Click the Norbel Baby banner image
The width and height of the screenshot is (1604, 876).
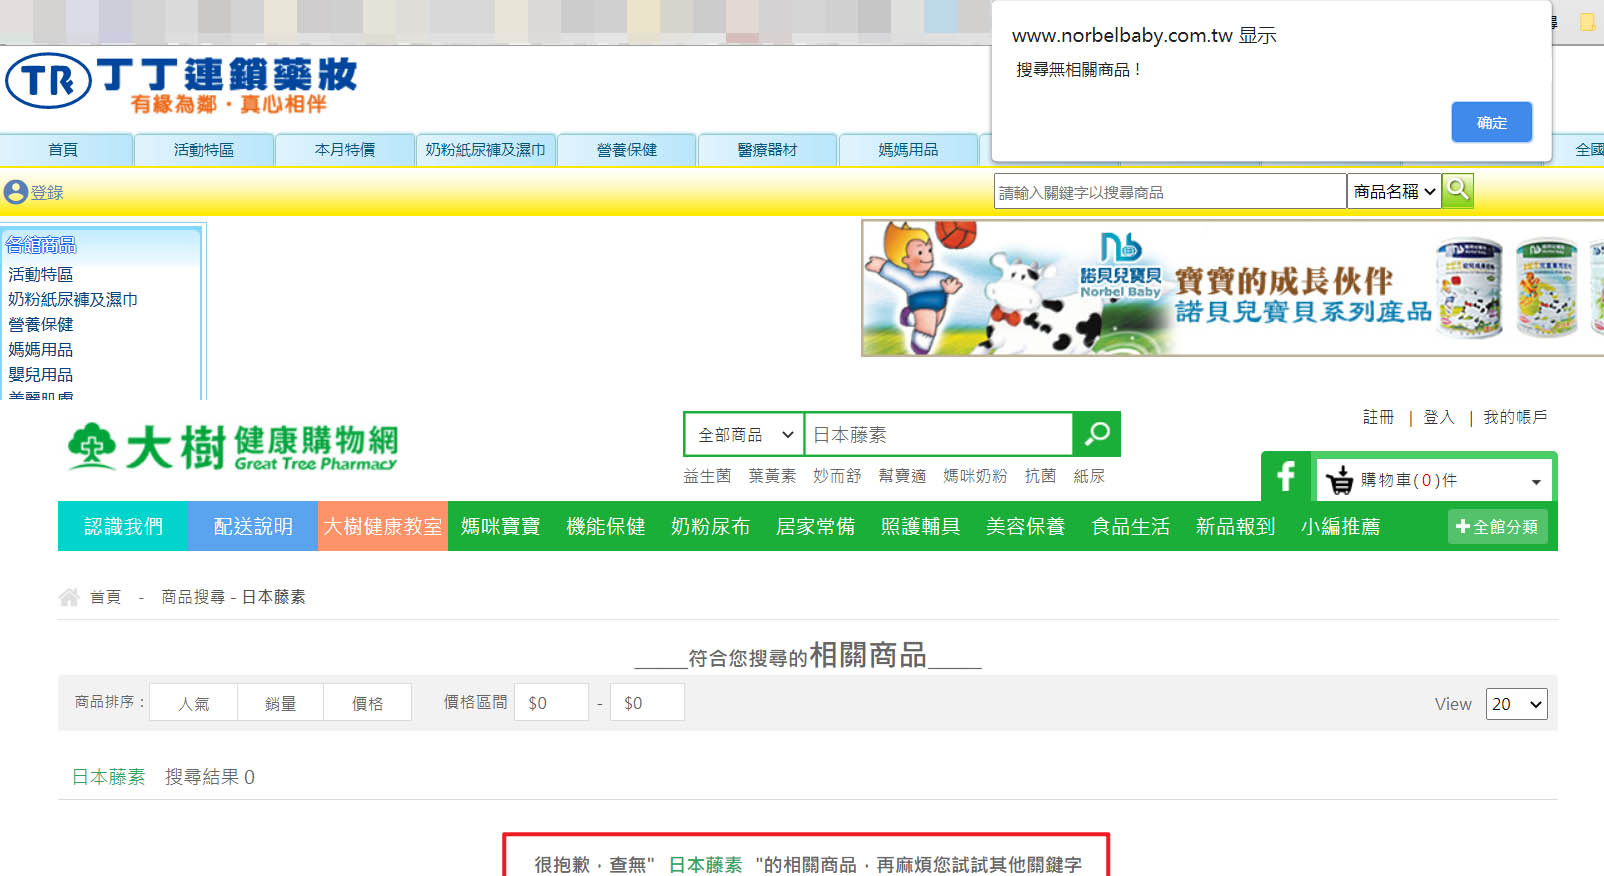[x=1232, y=288]
